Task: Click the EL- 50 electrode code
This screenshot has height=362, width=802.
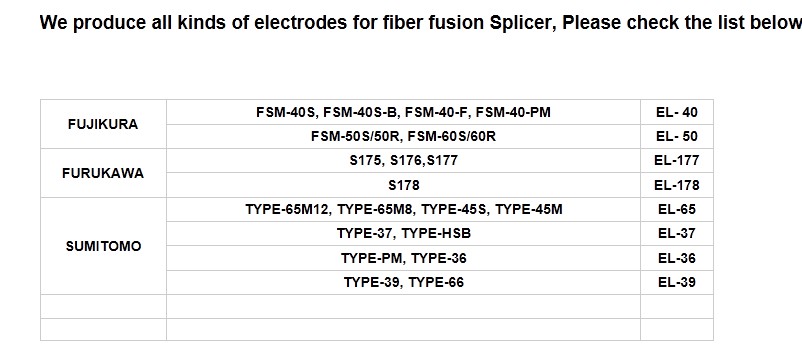Action: pos(677,137)
